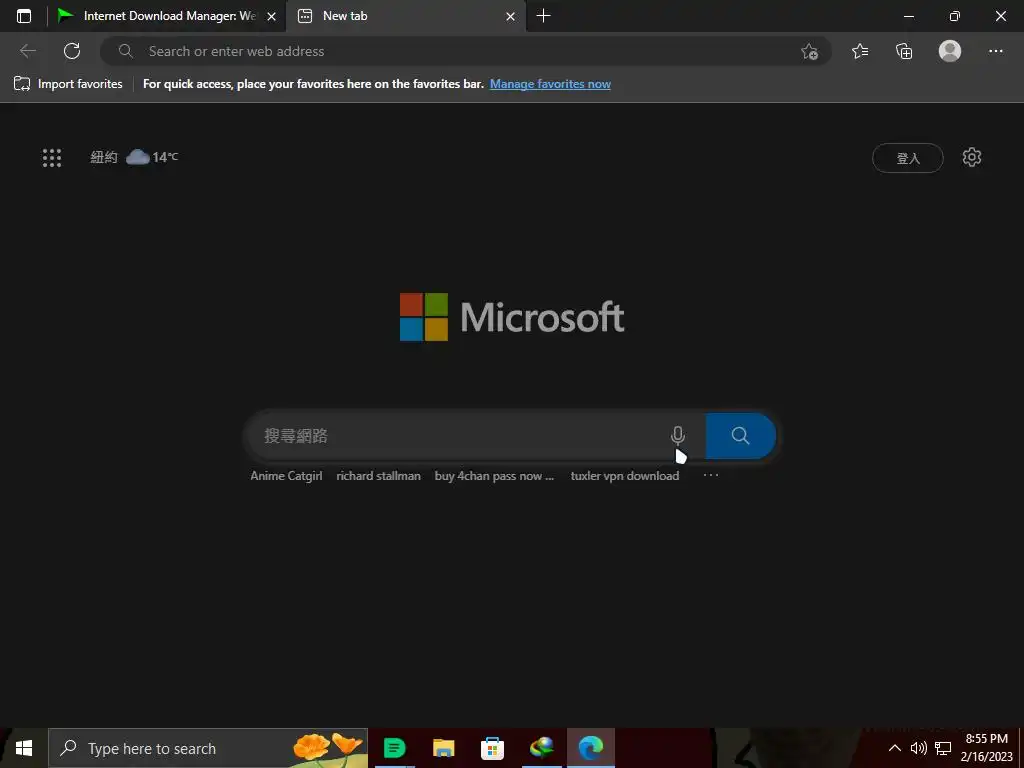Click Type here to search taskbar box
Screen dimensions: 1024x768
point(208,748)
